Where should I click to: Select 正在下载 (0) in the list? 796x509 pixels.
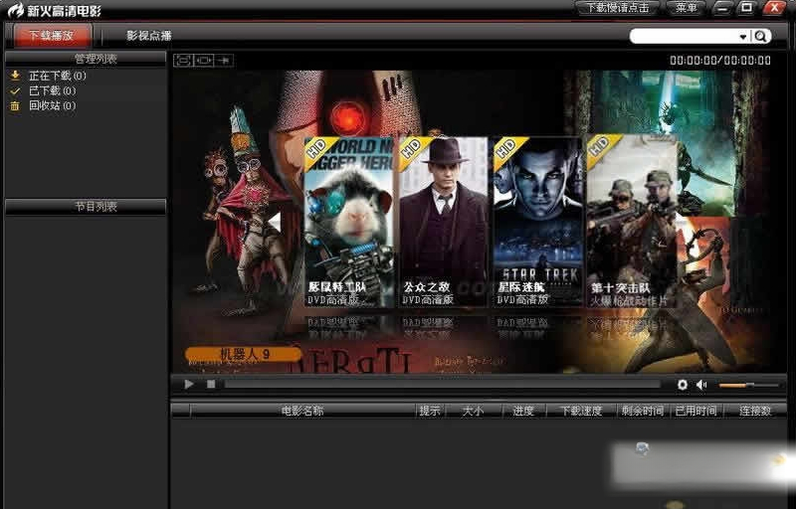pos(57,76)
